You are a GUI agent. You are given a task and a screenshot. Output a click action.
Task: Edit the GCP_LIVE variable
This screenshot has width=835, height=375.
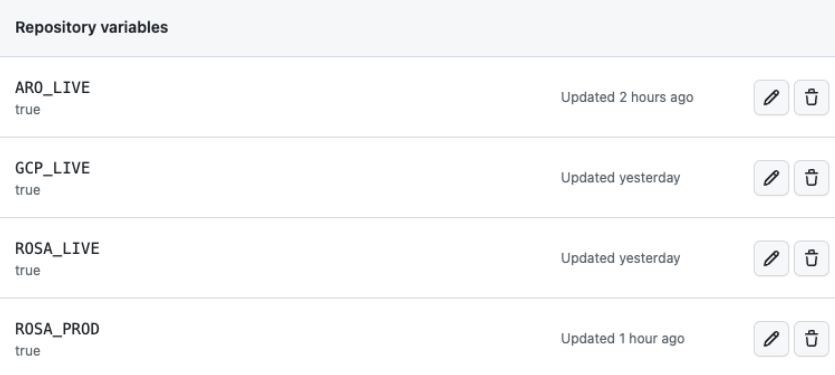771,178
